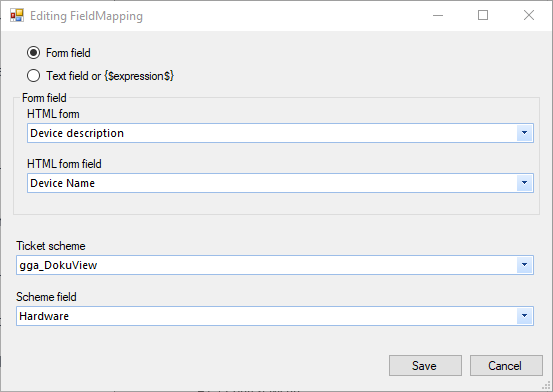Click the Form field option label
Screen dimensions: 553x392
pos(68,53)
